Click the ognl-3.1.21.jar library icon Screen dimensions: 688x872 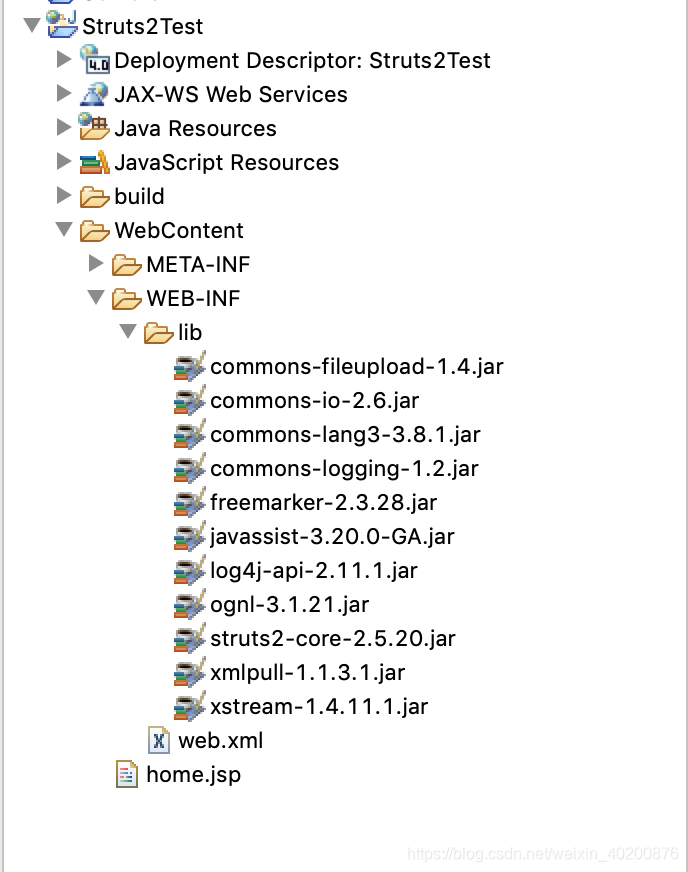click(191, 604)
